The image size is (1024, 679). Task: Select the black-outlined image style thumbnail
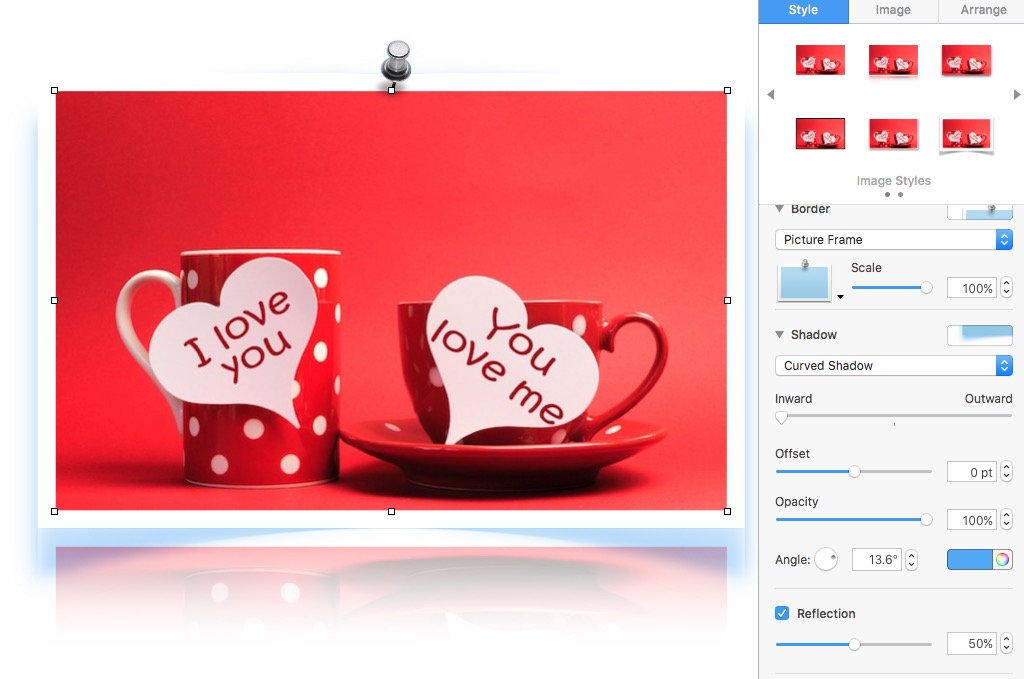(x=820, y=133)
